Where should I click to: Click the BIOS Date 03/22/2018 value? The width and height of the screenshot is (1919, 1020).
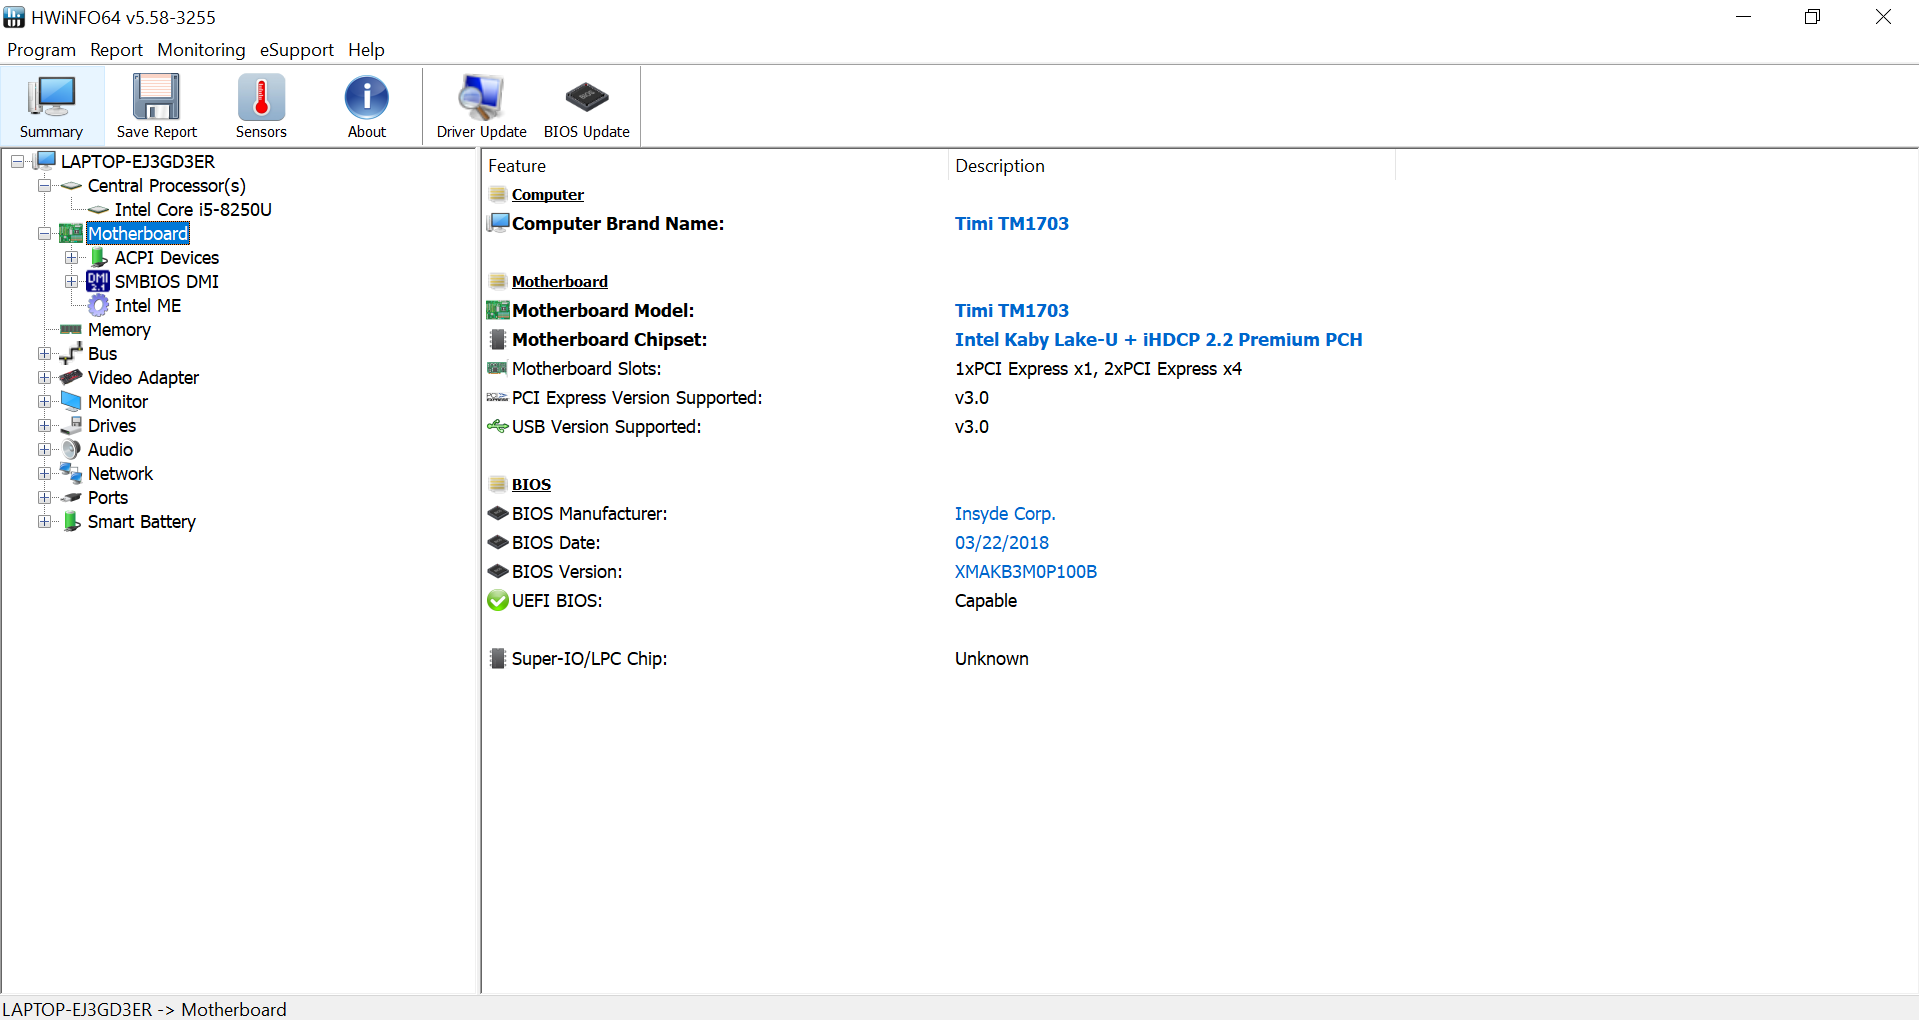pos(1002,543)
